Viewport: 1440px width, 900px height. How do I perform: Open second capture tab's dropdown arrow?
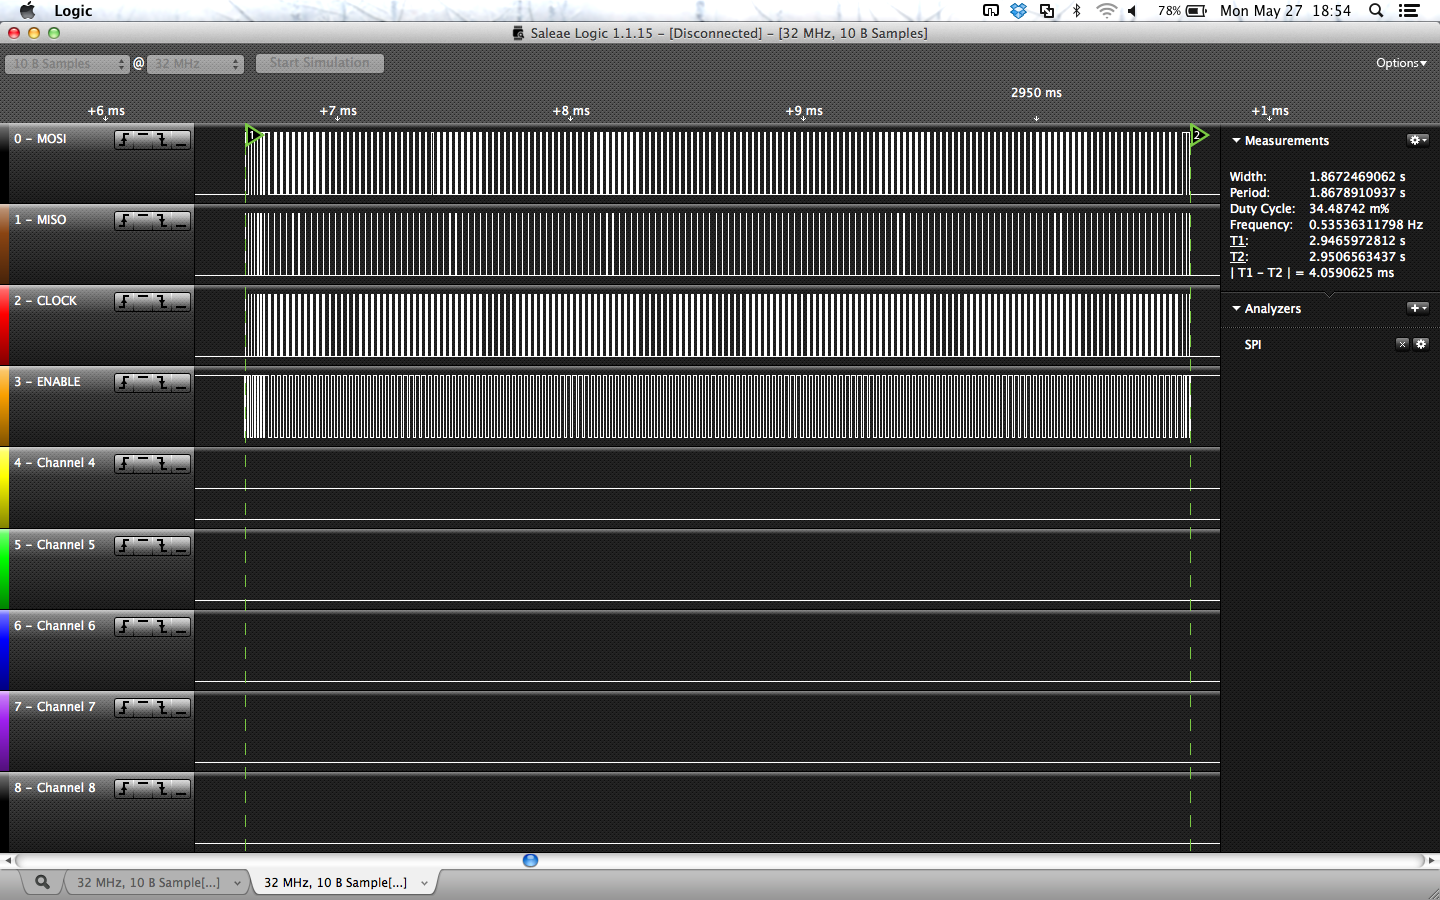pyautogui.click(x=424, y=883)
